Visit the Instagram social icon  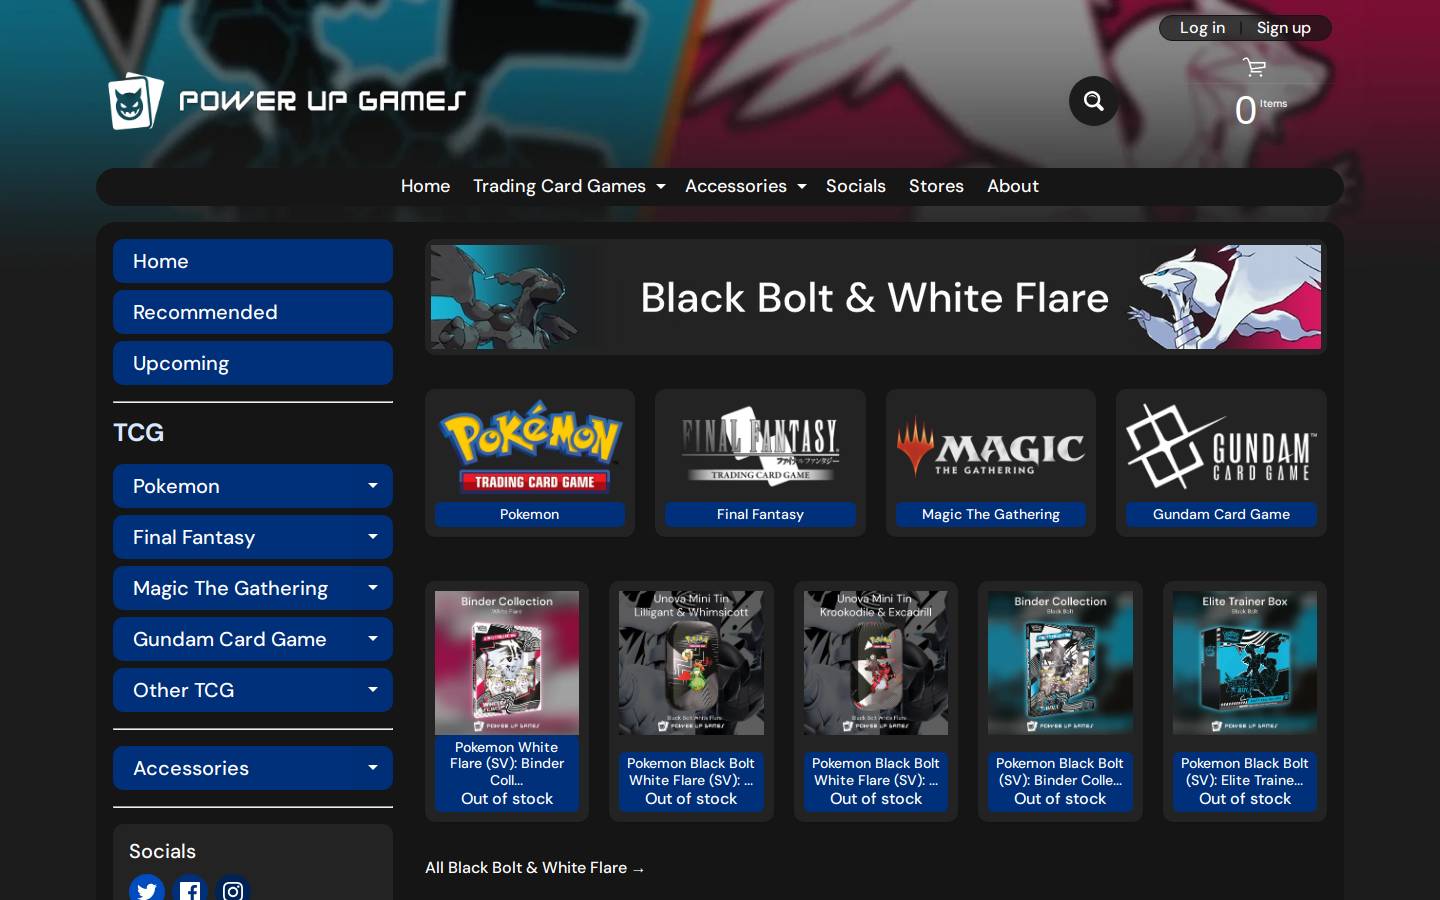pyautogui.click(x=233, y=889)
